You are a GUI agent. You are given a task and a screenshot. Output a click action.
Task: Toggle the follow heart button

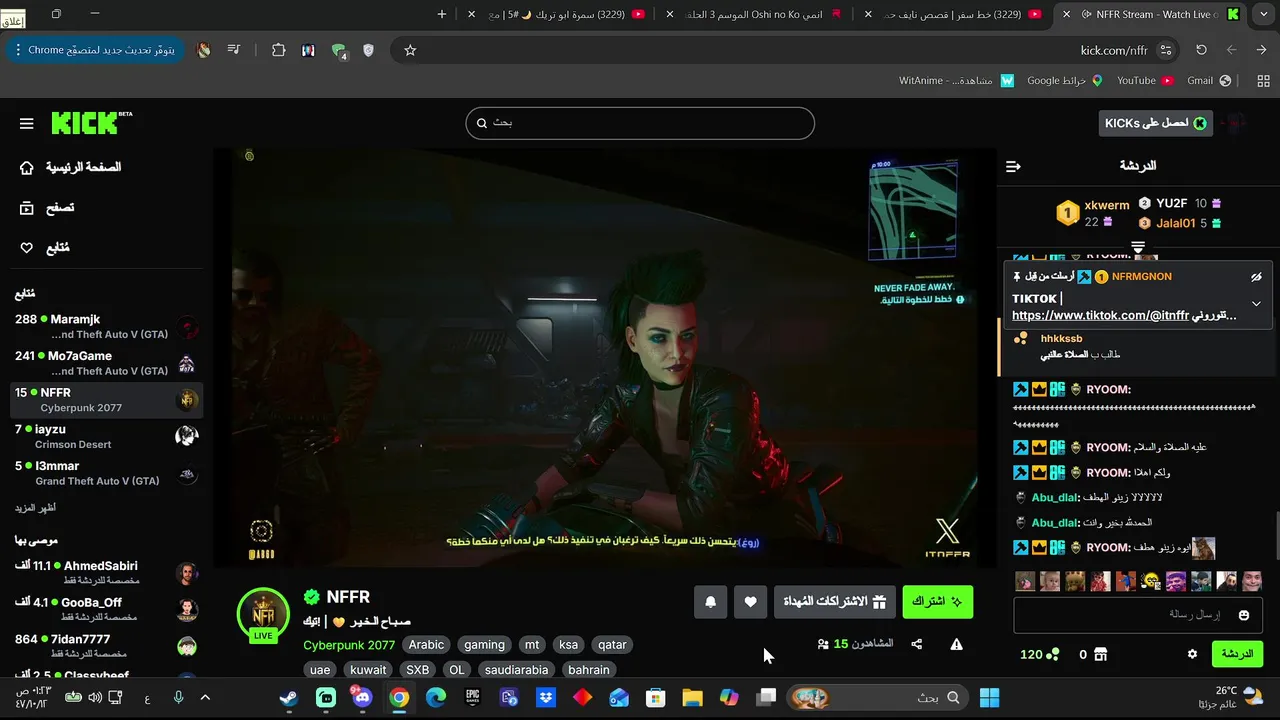click(750, 601)
